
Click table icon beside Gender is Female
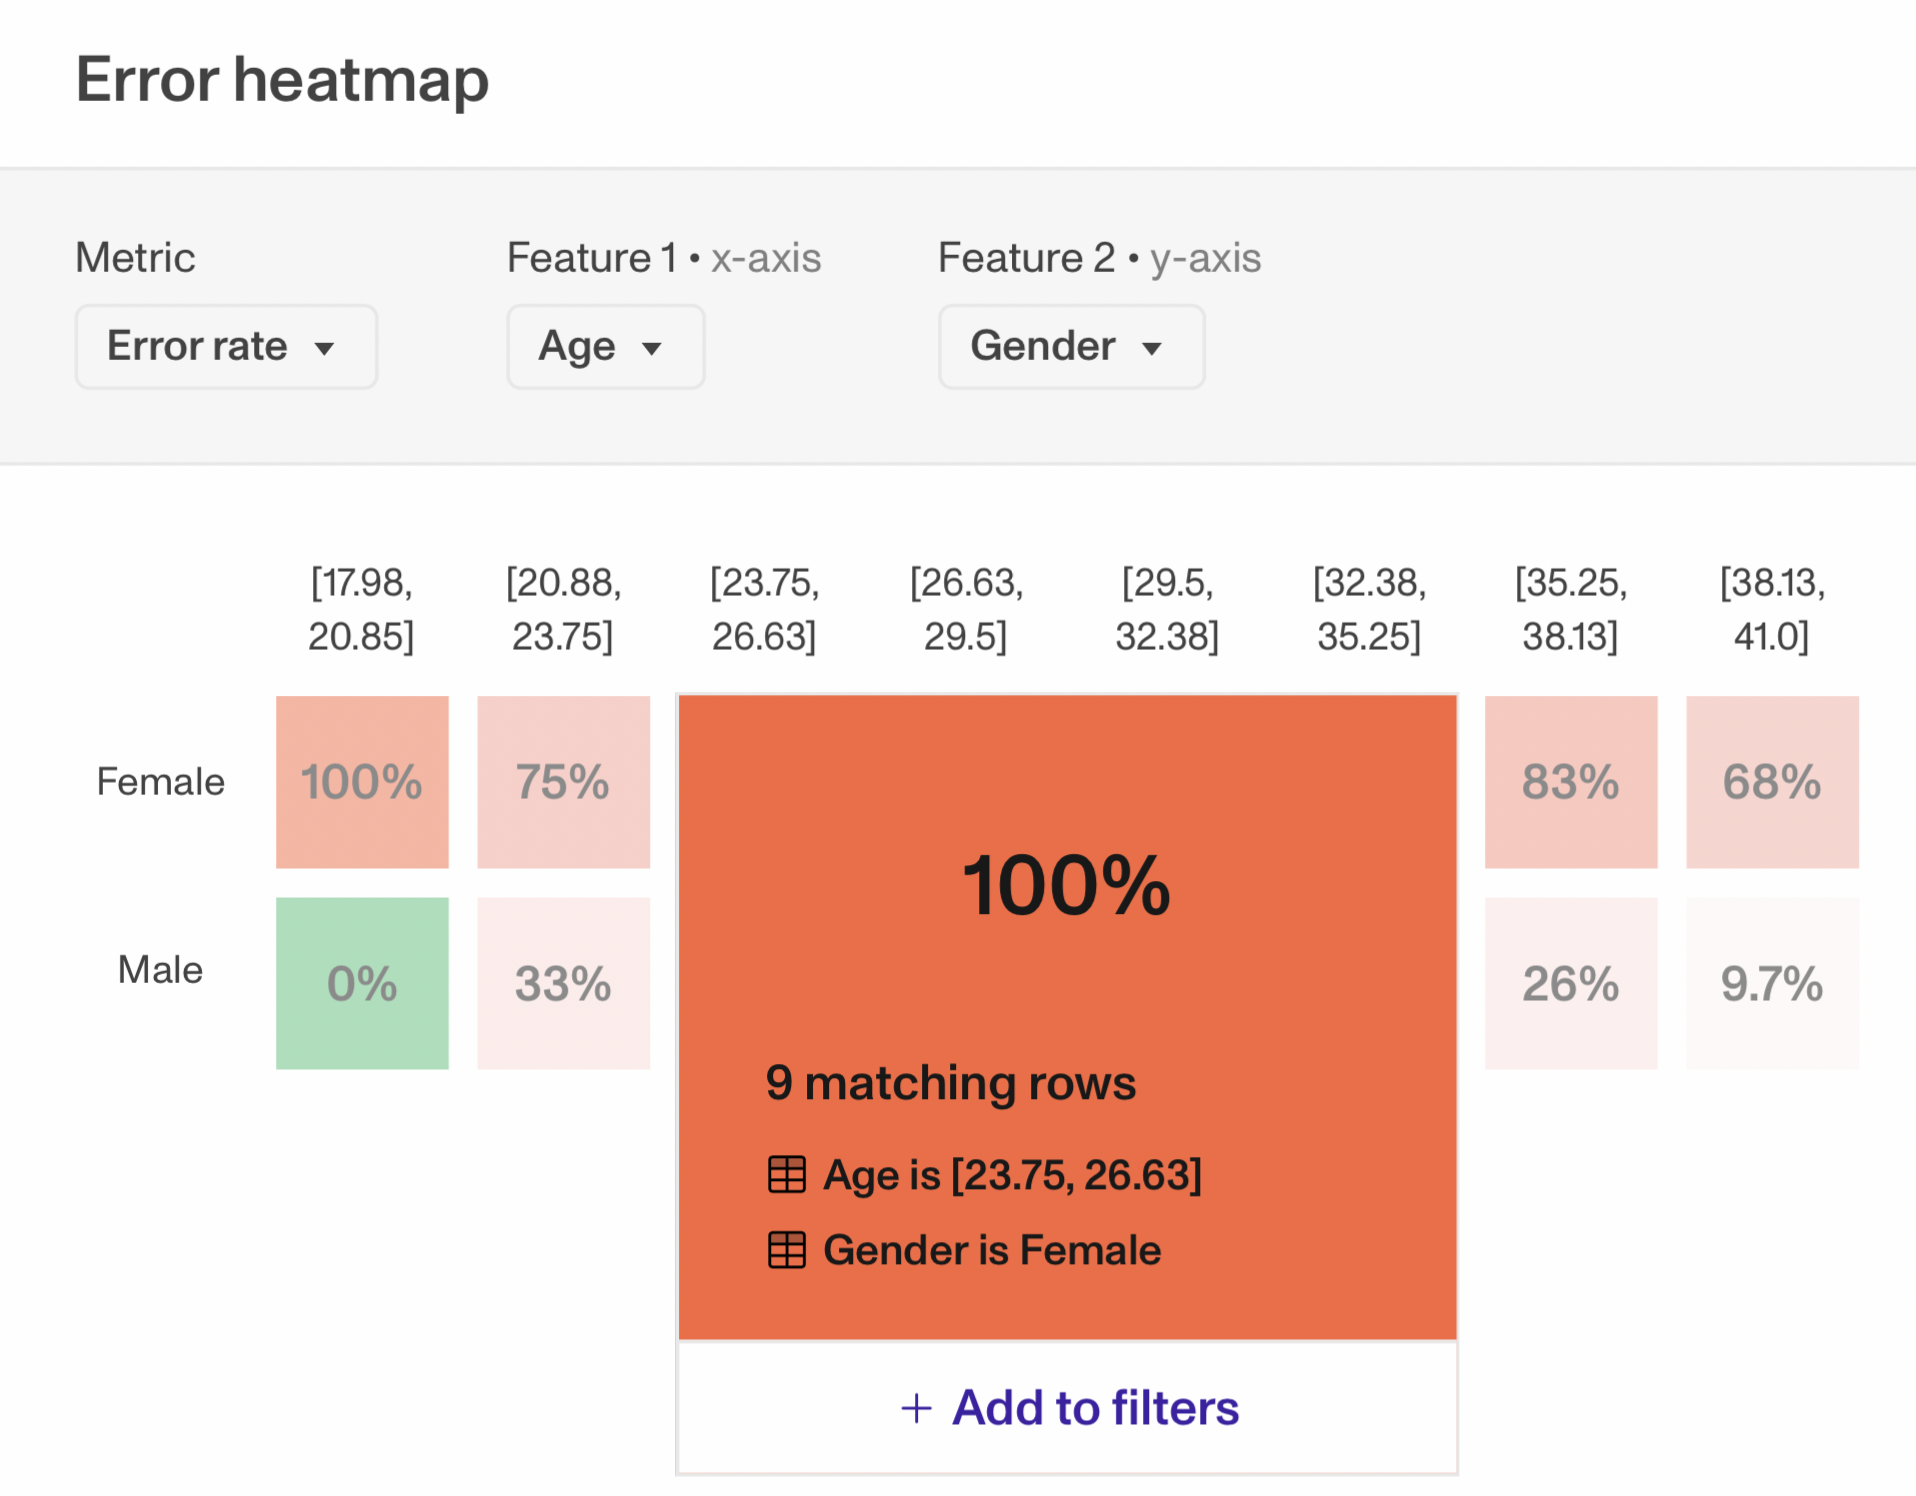click(786, 1250)
